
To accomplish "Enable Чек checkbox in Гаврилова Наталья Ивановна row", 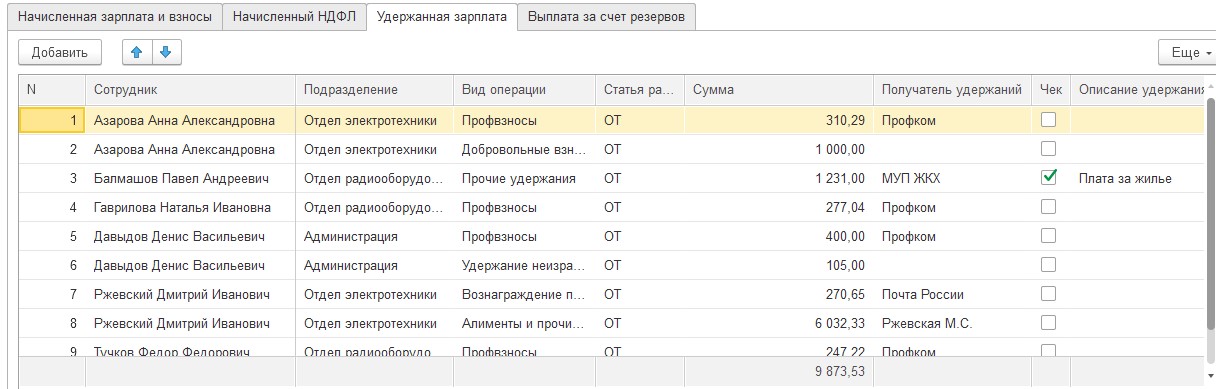I will pyautogui.click(x=1049, y=207).
